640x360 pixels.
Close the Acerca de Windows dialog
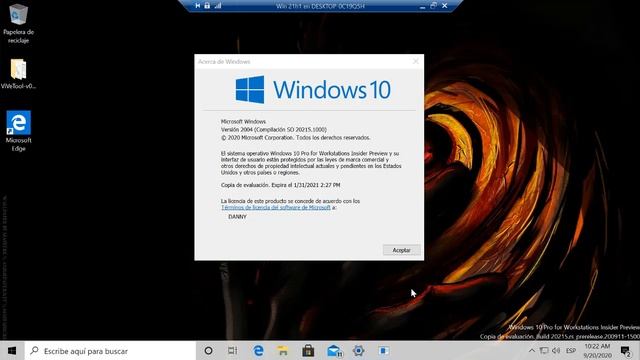point(416,62)
